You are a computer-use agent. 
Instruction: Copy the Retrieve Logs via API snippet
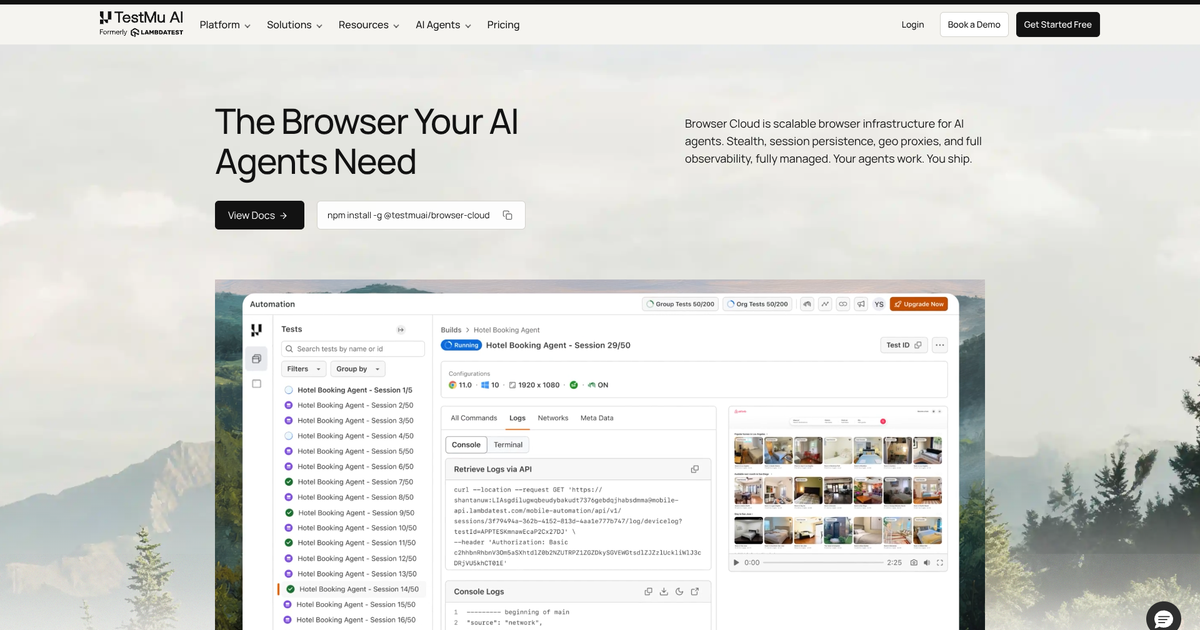pyautogui.click(x=695, y=469)
